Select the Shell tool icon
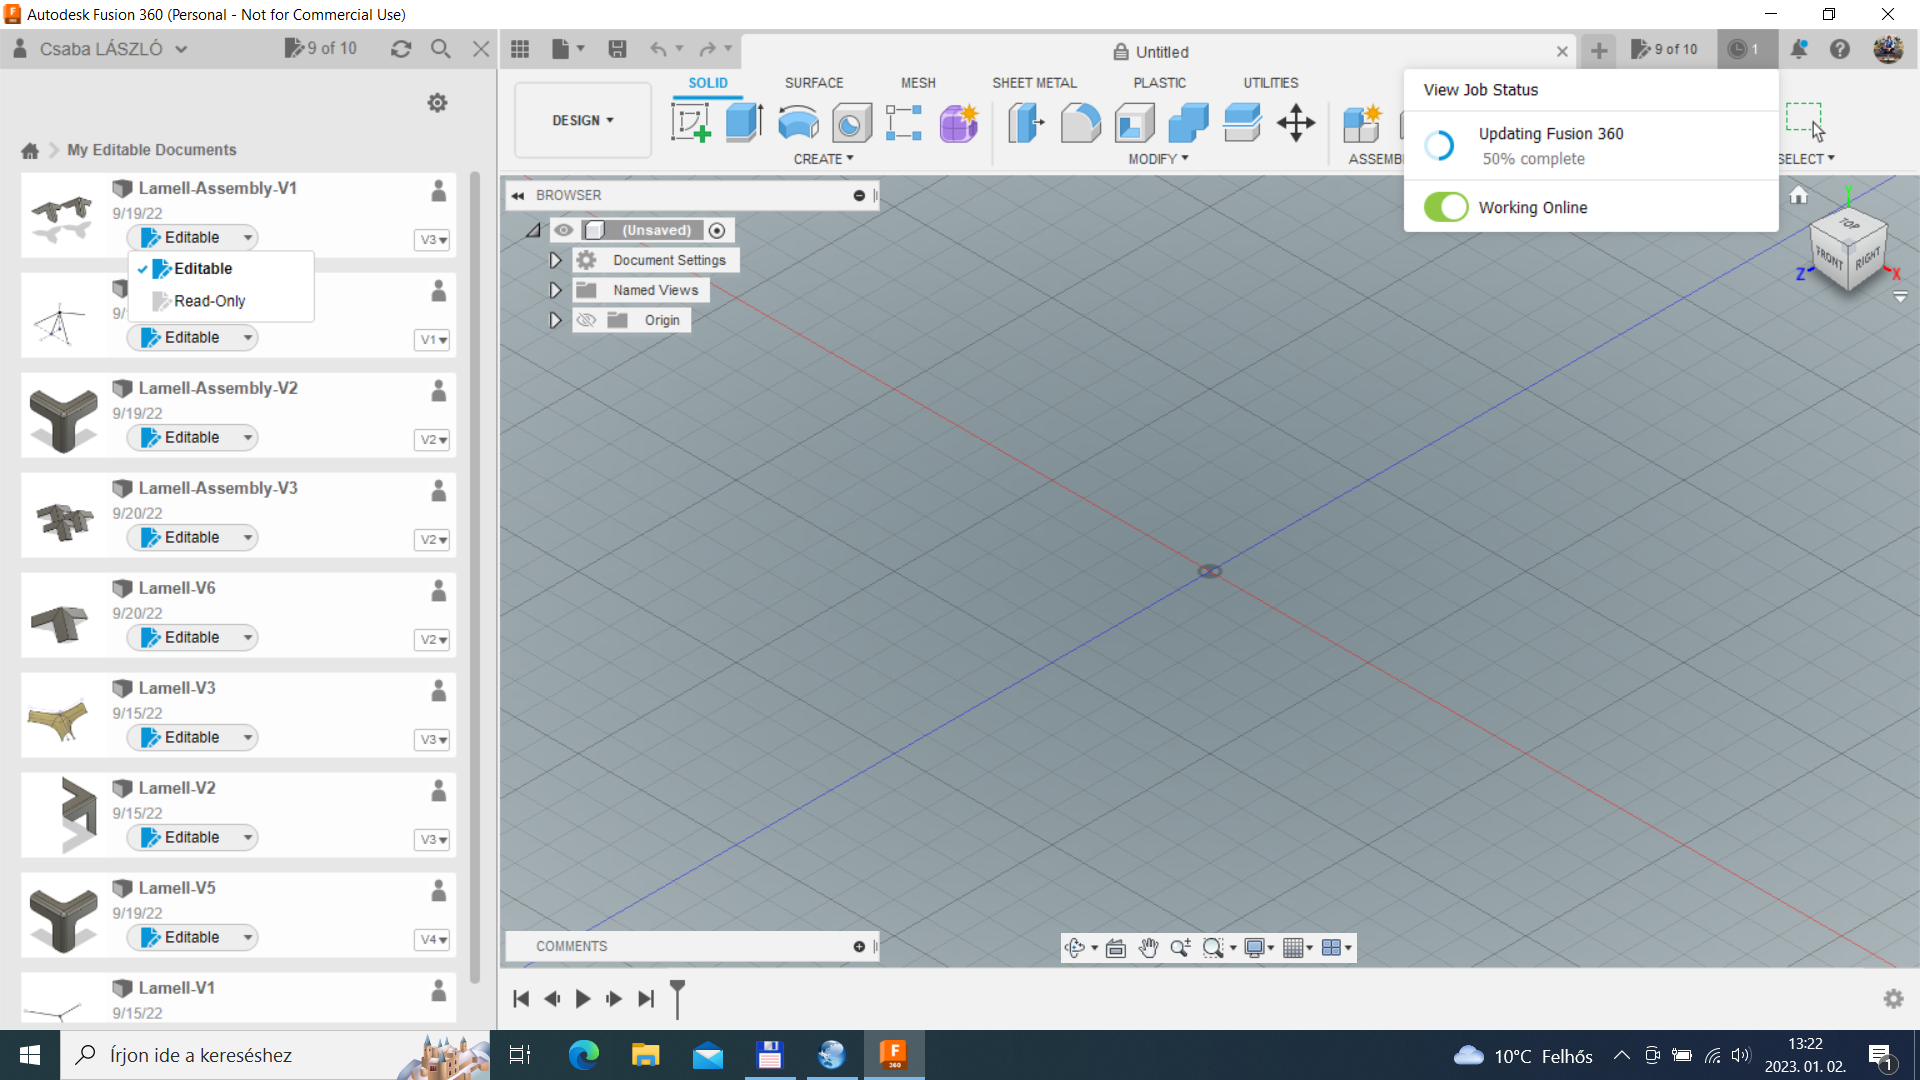This screenshot has height=1080, width=1920. pos(1134,123)
